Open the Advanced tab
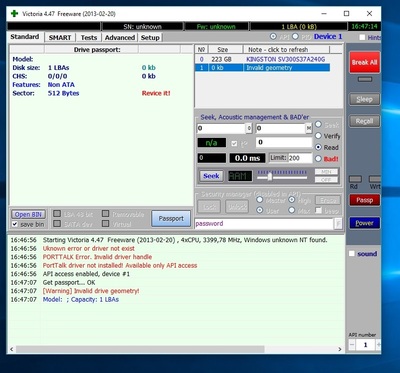This screenshot has height=373, width=400. (x=120, y=38)
